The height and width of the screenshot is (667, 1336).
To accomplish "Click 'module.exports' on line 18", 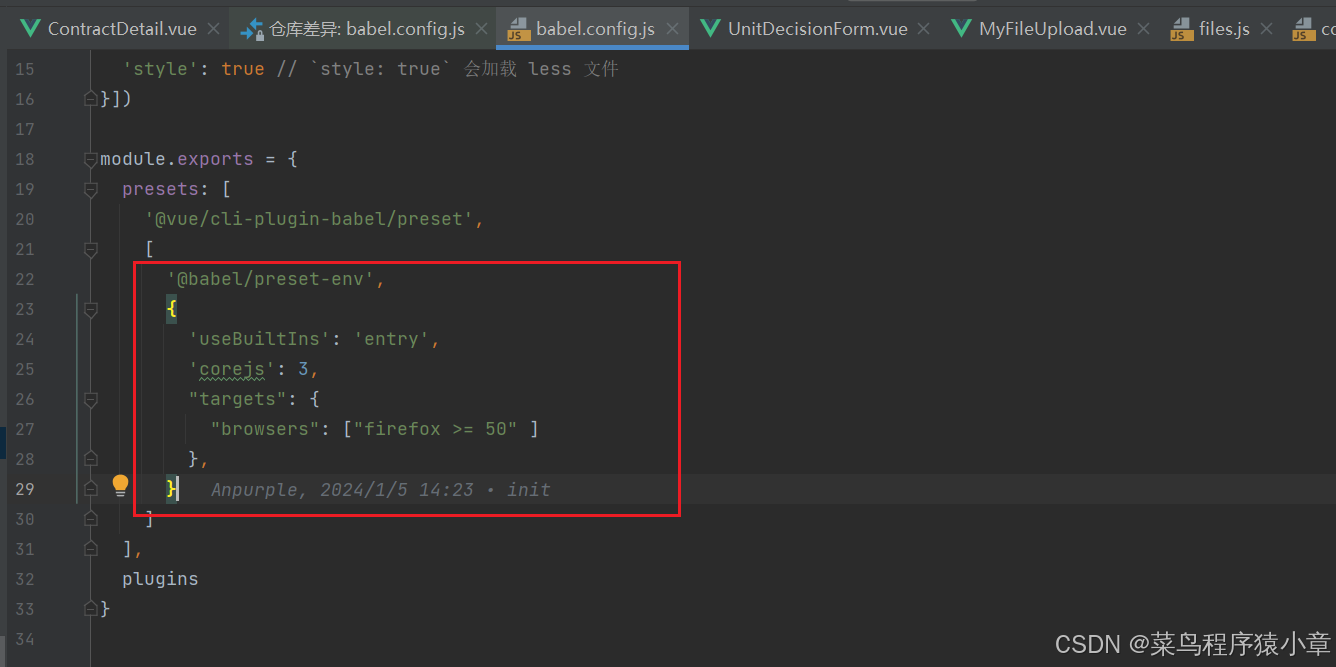I will click(177, 159).
